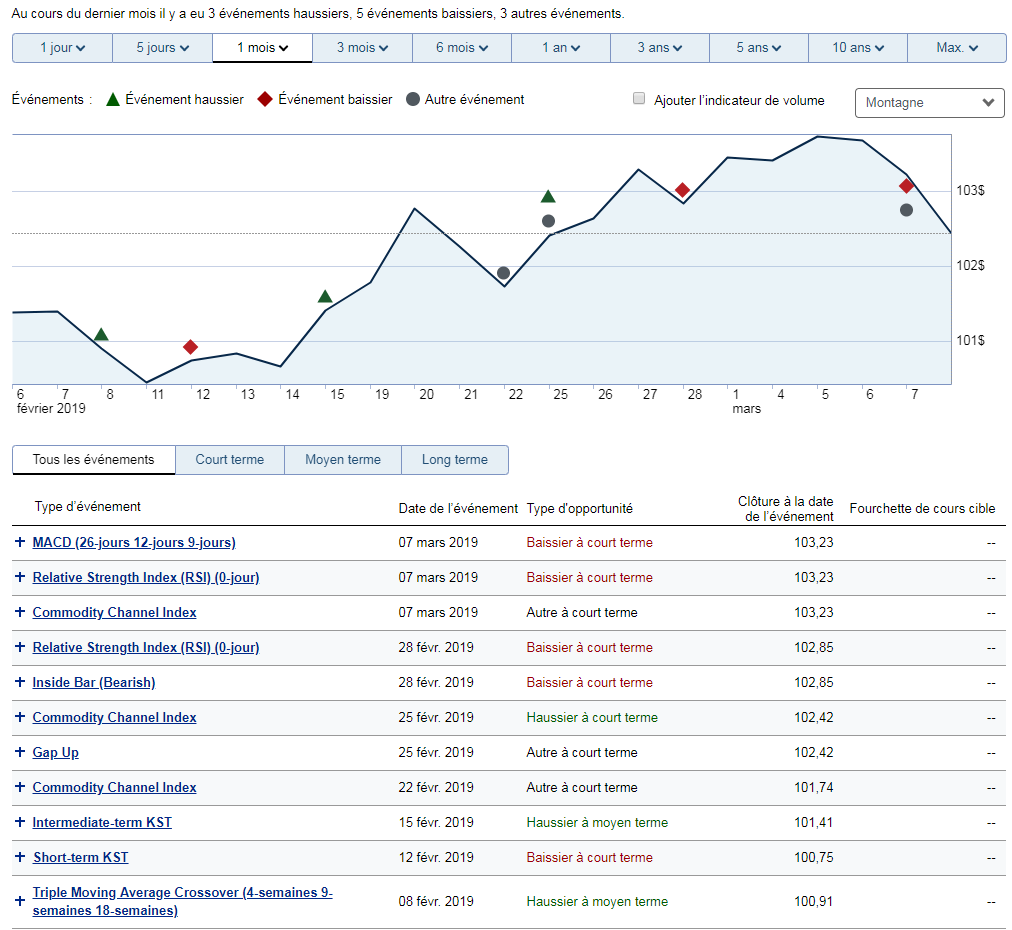This screenshot has width=1012, height=930.
Task: Open the Commodity Channel Index link dated 25 févr.
Action: [x=114, y=716]
